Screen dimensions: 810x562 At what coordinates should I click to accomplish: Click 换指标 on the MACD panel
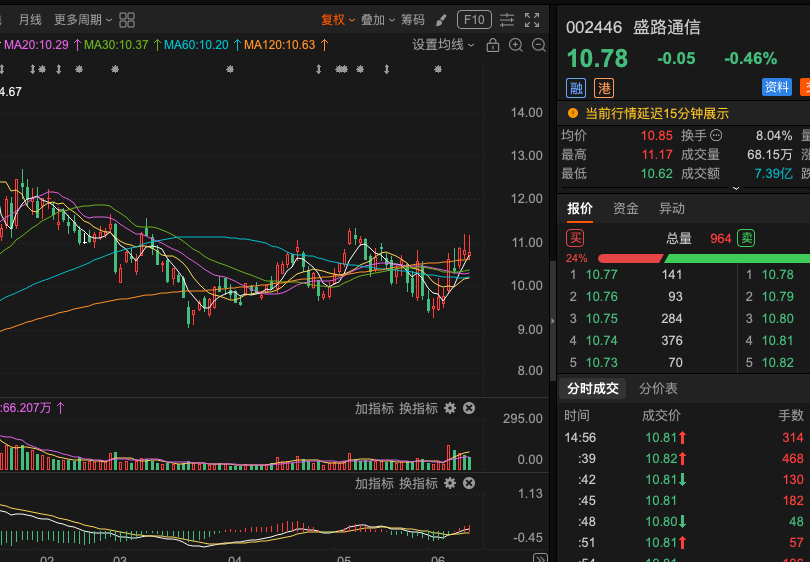[x=418, y=483]
